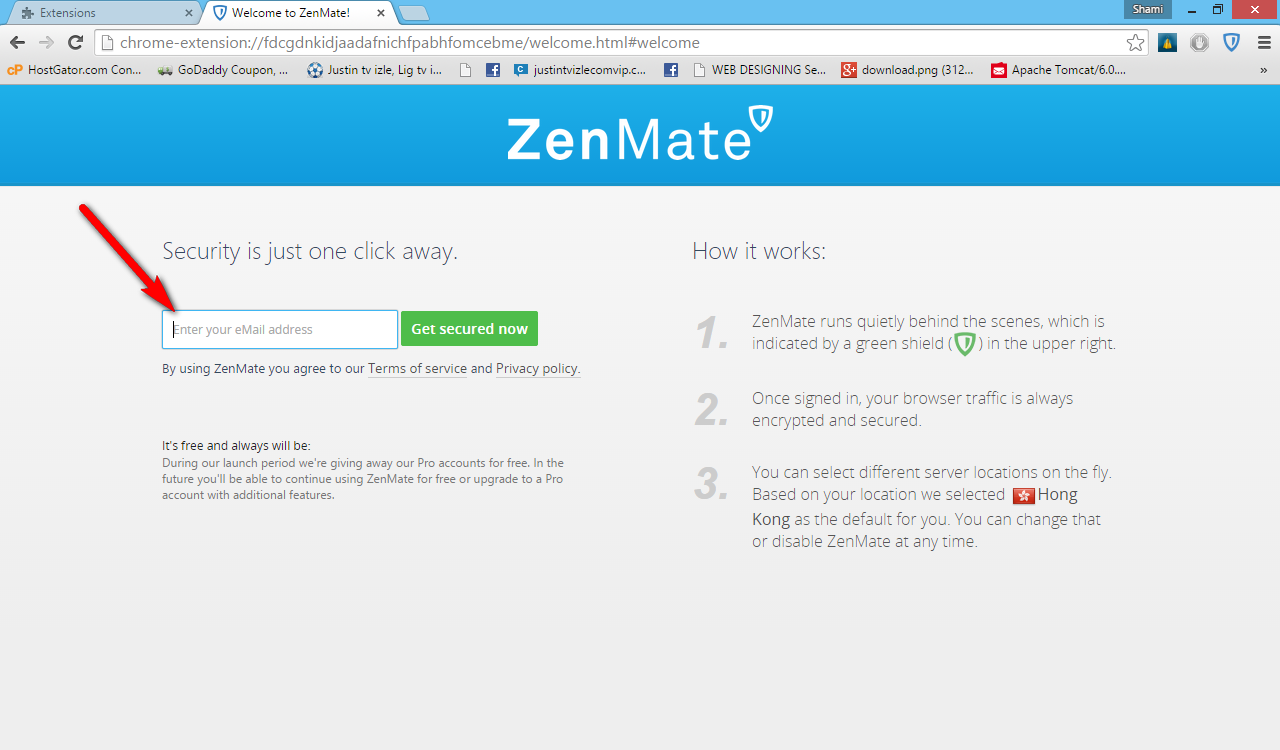Click the green shield icon in step 1
This screenshot has width=1280, height=750.
[964, 344]
